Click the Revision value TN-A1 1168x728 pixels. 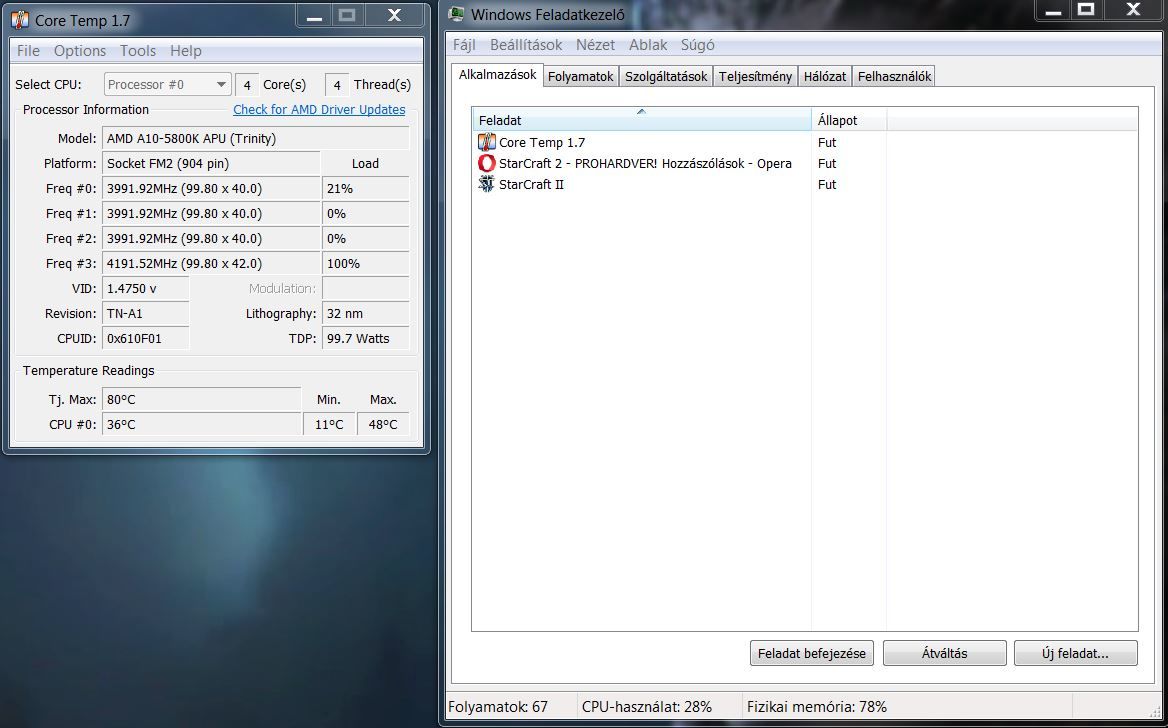(x=145, y=314)
